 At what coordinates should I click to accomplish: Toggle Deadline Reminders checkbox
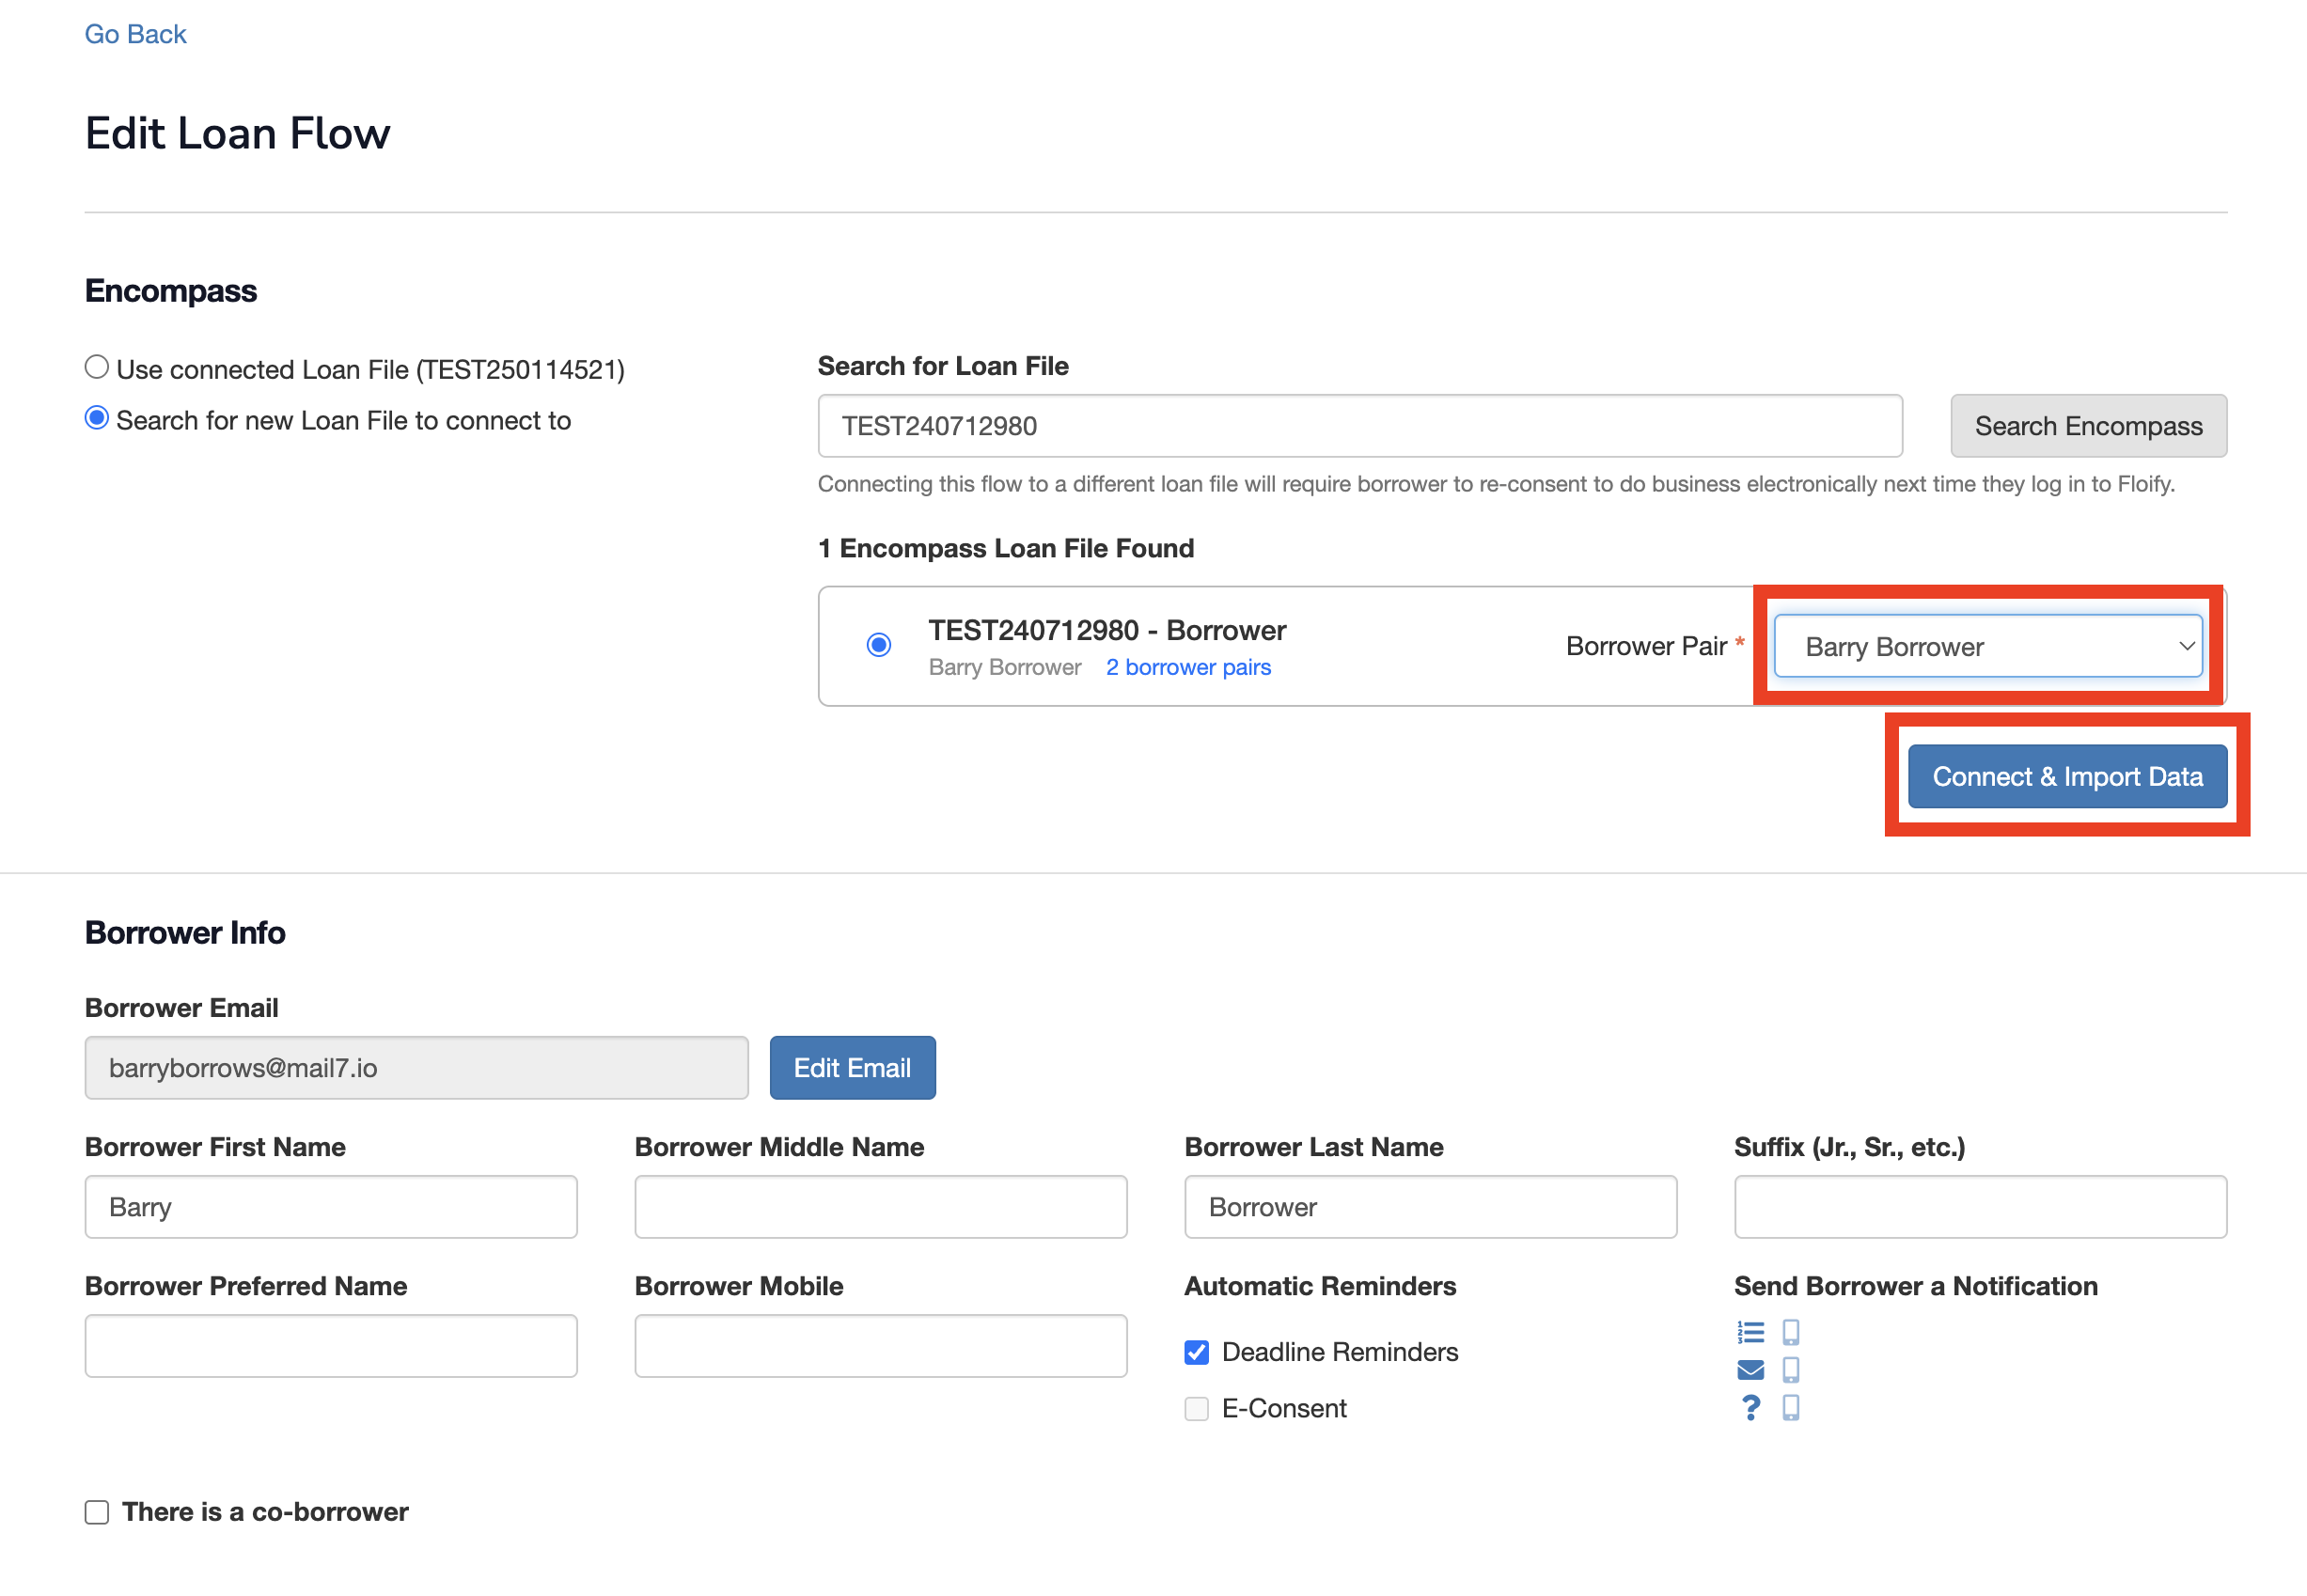pos(1196,1352)
